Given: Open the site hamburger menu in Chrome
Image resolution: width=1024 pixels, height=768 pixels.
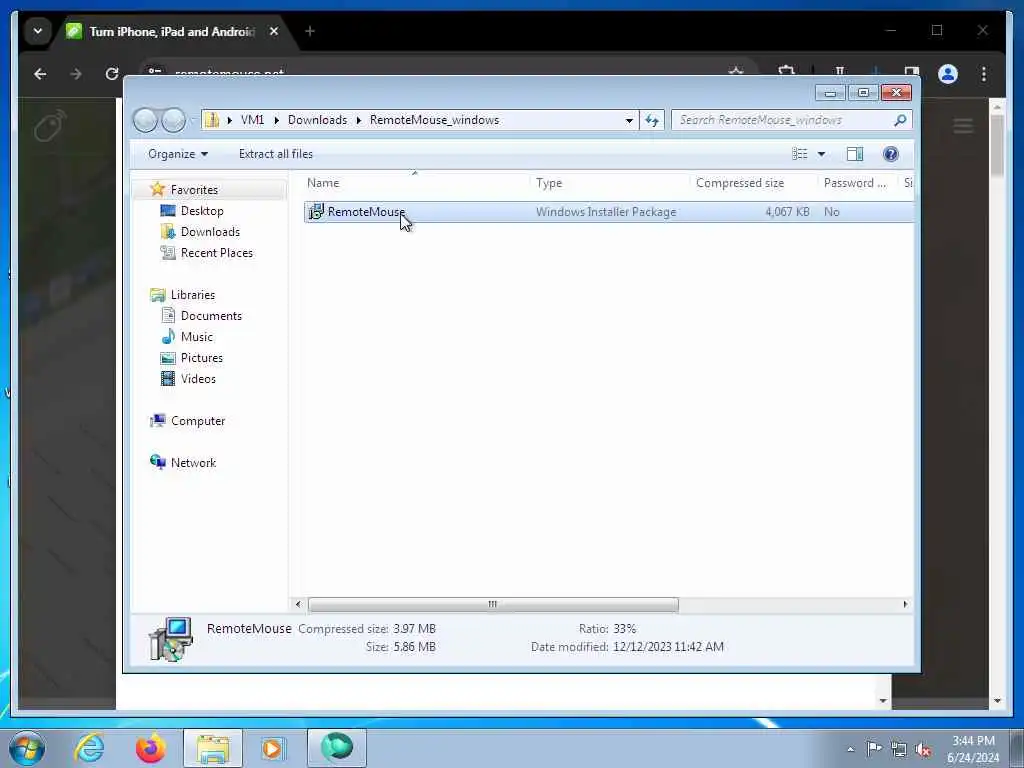Looking at the screenshot, I should (x=963, y=125).
